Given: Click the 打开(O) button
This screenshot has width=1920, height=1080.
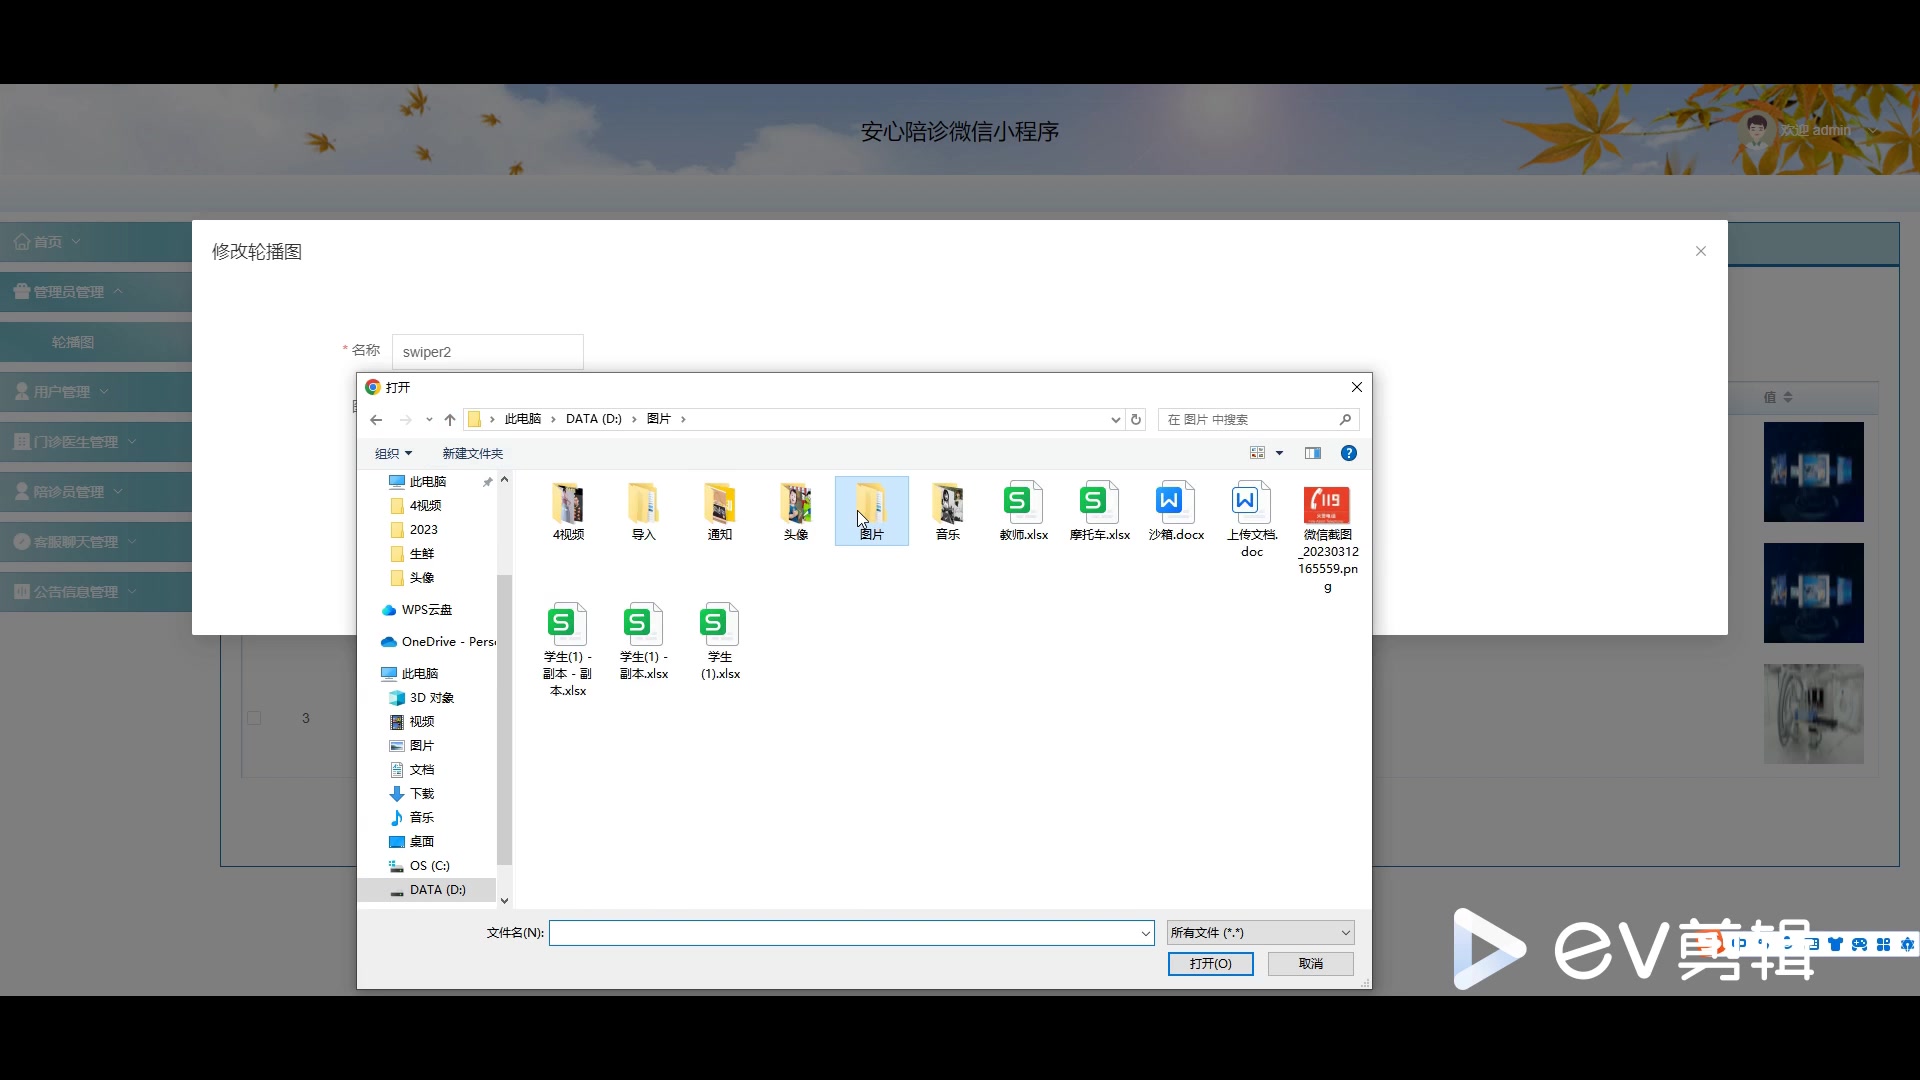Looking at the screenshot, I should [x=1210, y=964].
